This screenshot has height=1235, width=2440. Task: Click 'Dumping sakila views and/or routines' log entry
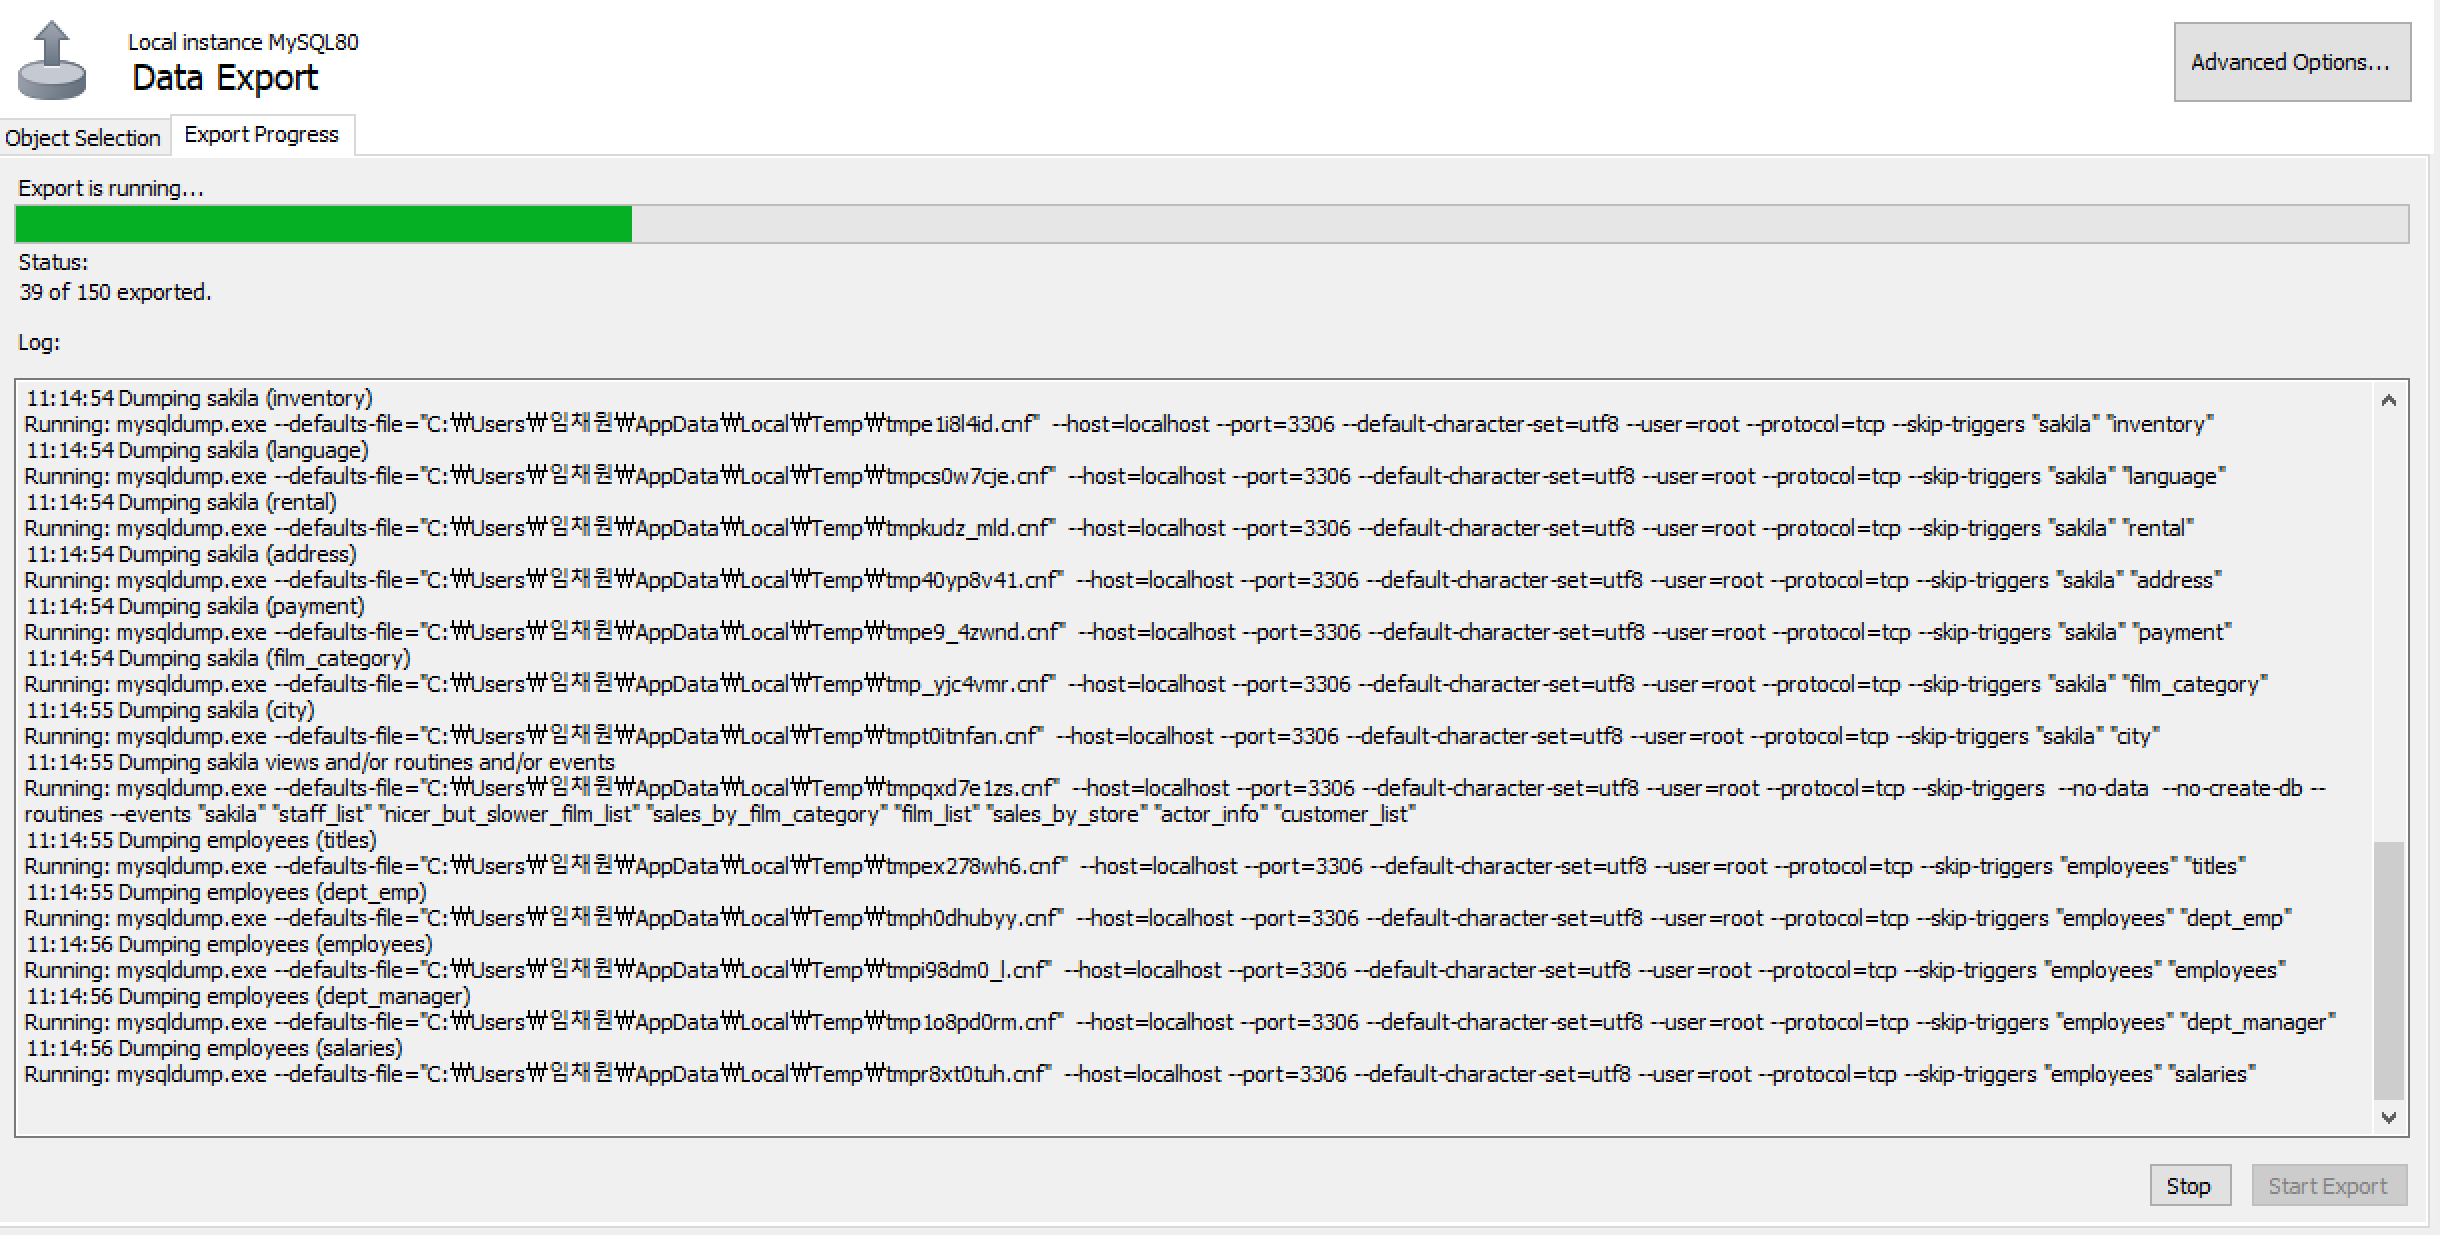pyautogui.click(x=320, y=762)
